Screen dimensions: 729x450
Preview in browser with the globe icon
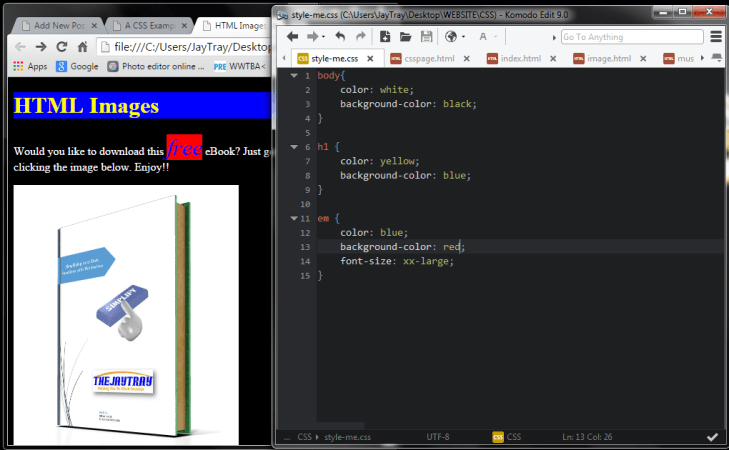point(451,36)
